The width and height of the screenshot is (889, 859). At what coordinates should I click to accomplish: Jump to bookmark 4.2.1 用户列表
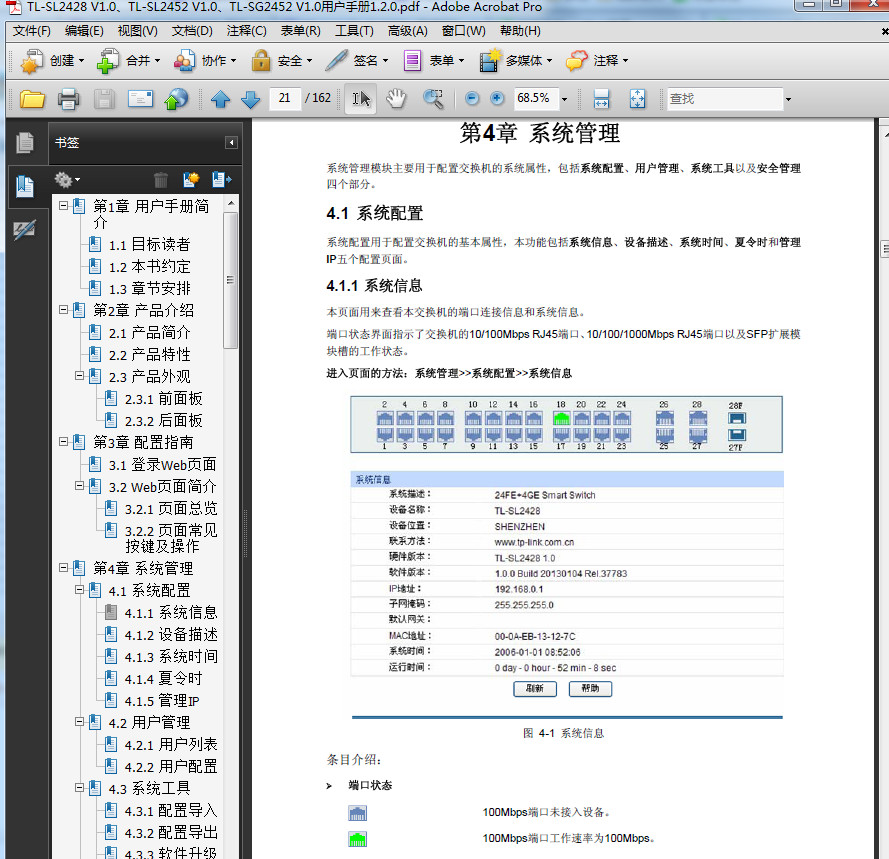click(171, 744)
